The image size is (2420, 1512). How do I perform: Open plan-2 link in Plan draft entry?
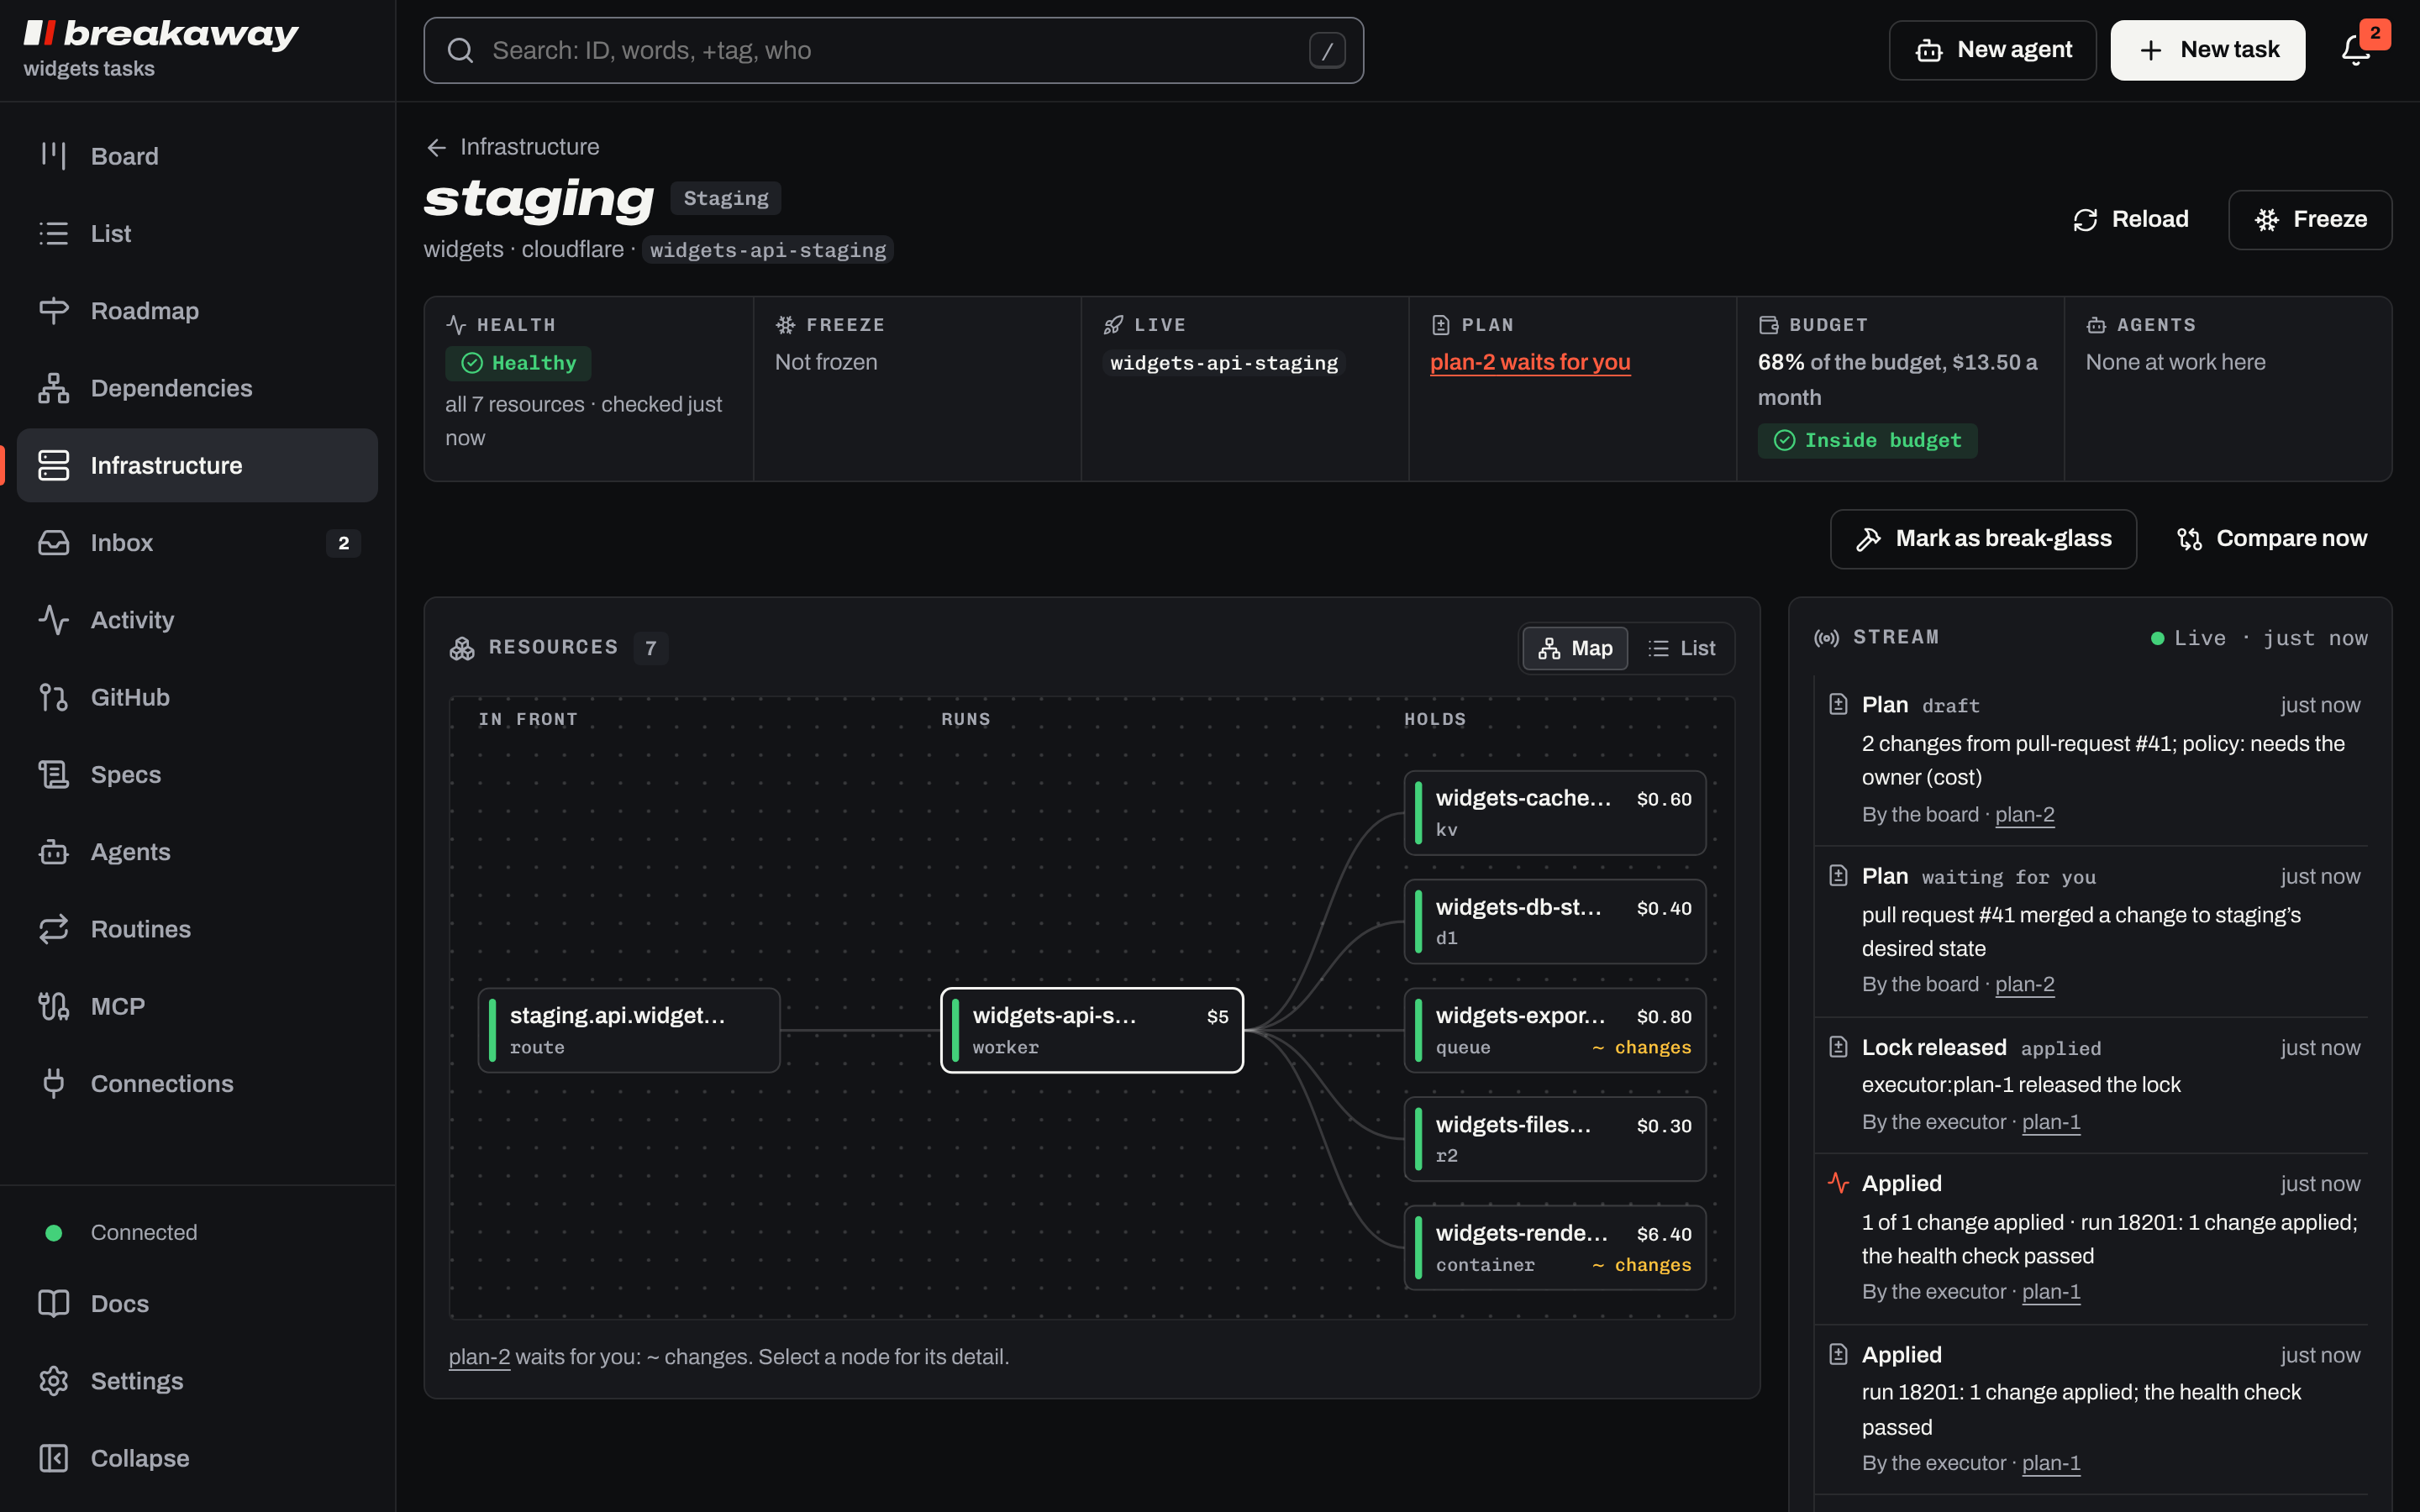[x=2024, y=814]
